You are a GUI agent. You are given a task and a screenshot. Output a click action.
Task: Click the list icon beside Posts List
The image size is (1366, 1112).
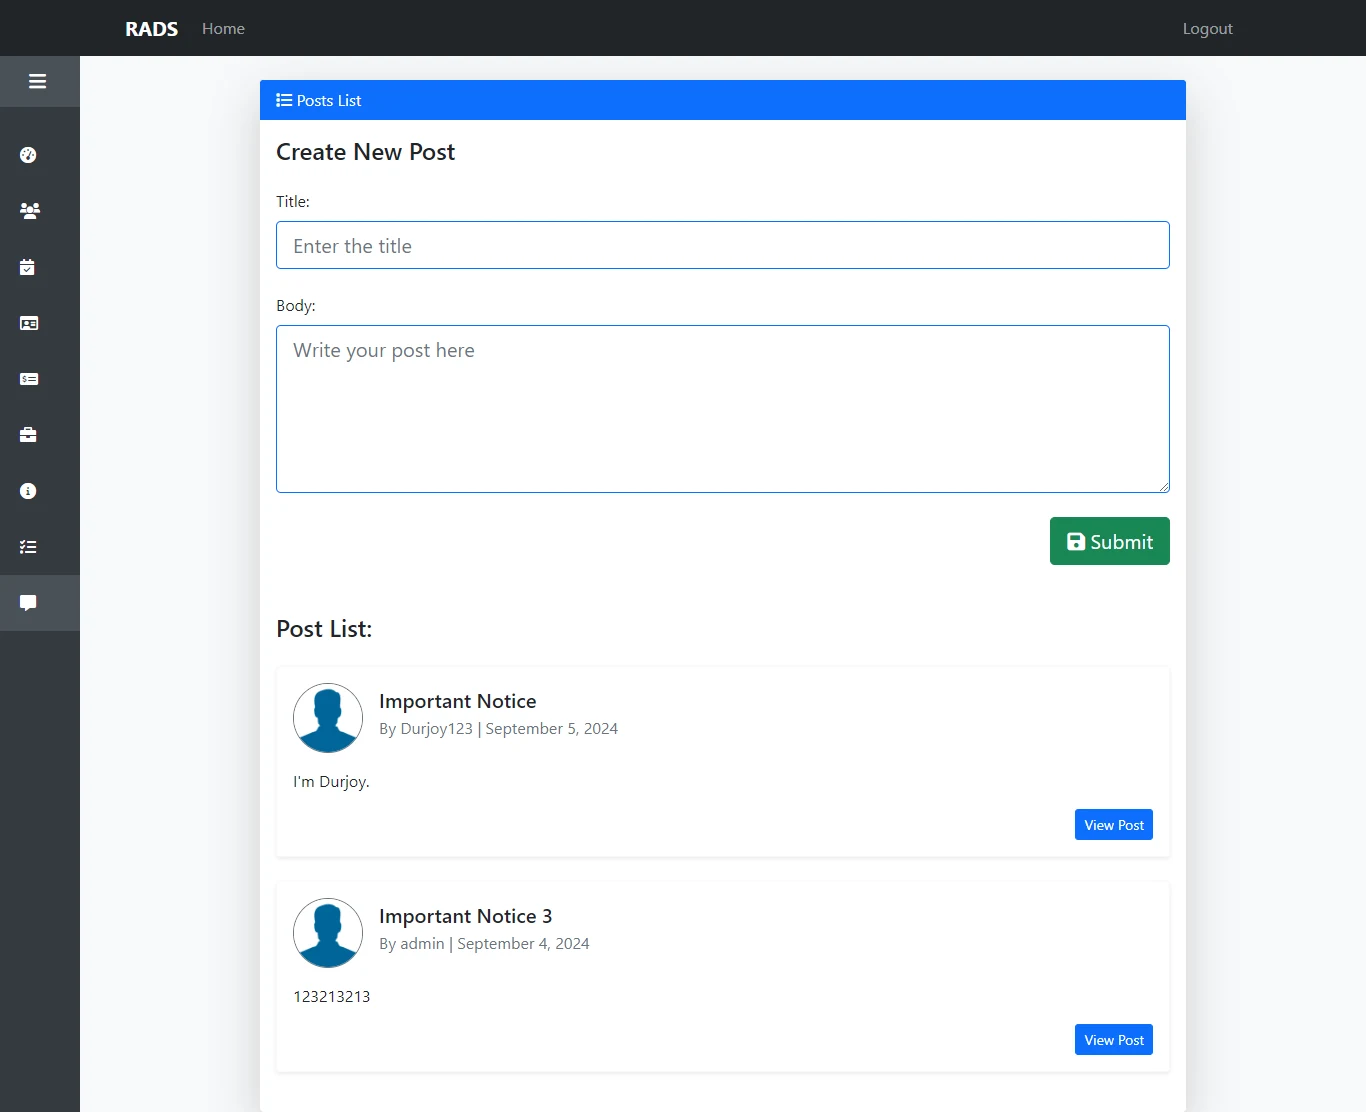(x=284, y=100)
